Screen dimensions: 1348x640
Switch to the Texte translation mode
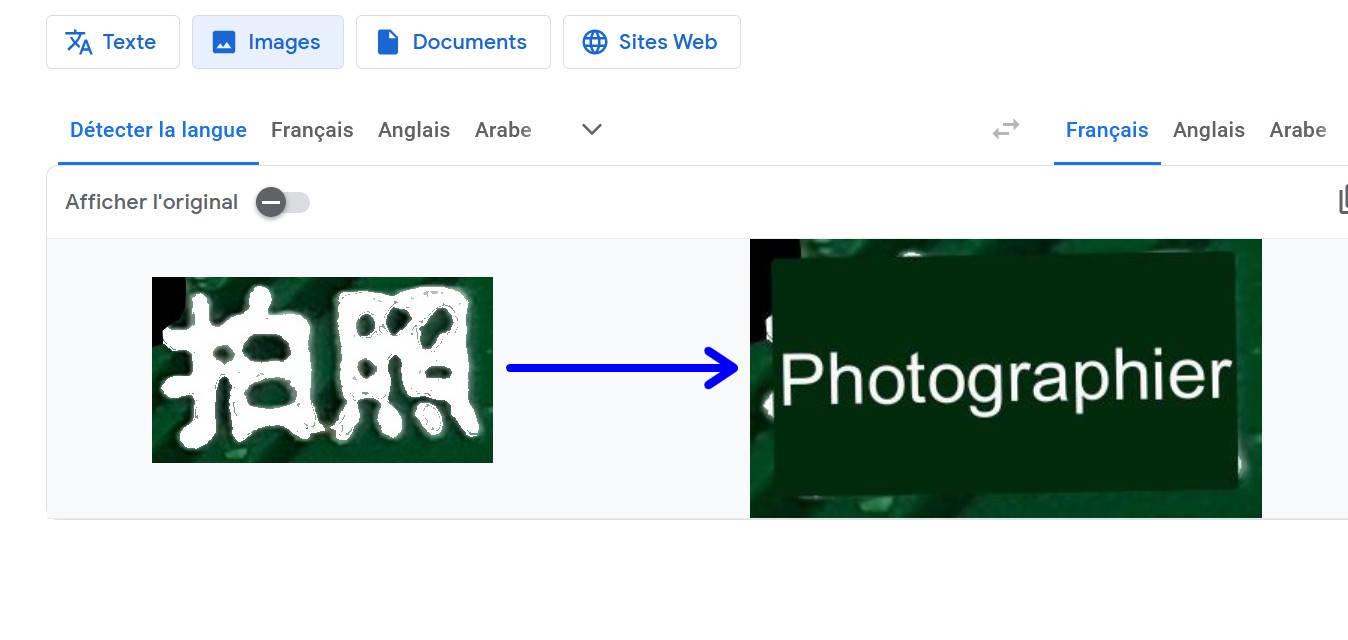click(113, 42)
